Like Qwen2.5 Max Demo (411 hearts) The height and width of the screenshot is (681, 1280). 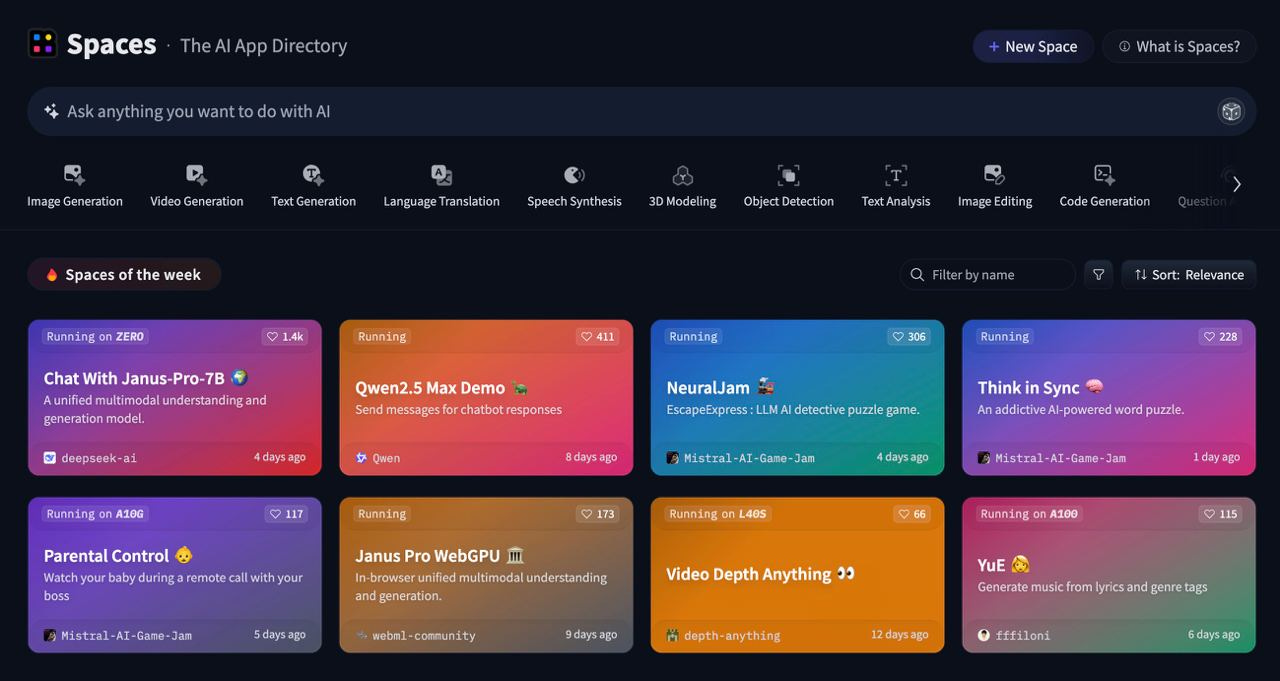[x=597, y=336]
